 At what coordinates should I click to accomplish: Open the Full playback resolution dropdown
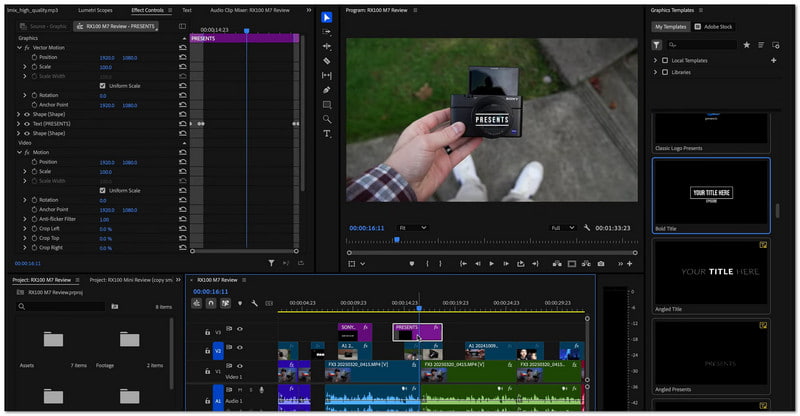(x=563, y=228)
